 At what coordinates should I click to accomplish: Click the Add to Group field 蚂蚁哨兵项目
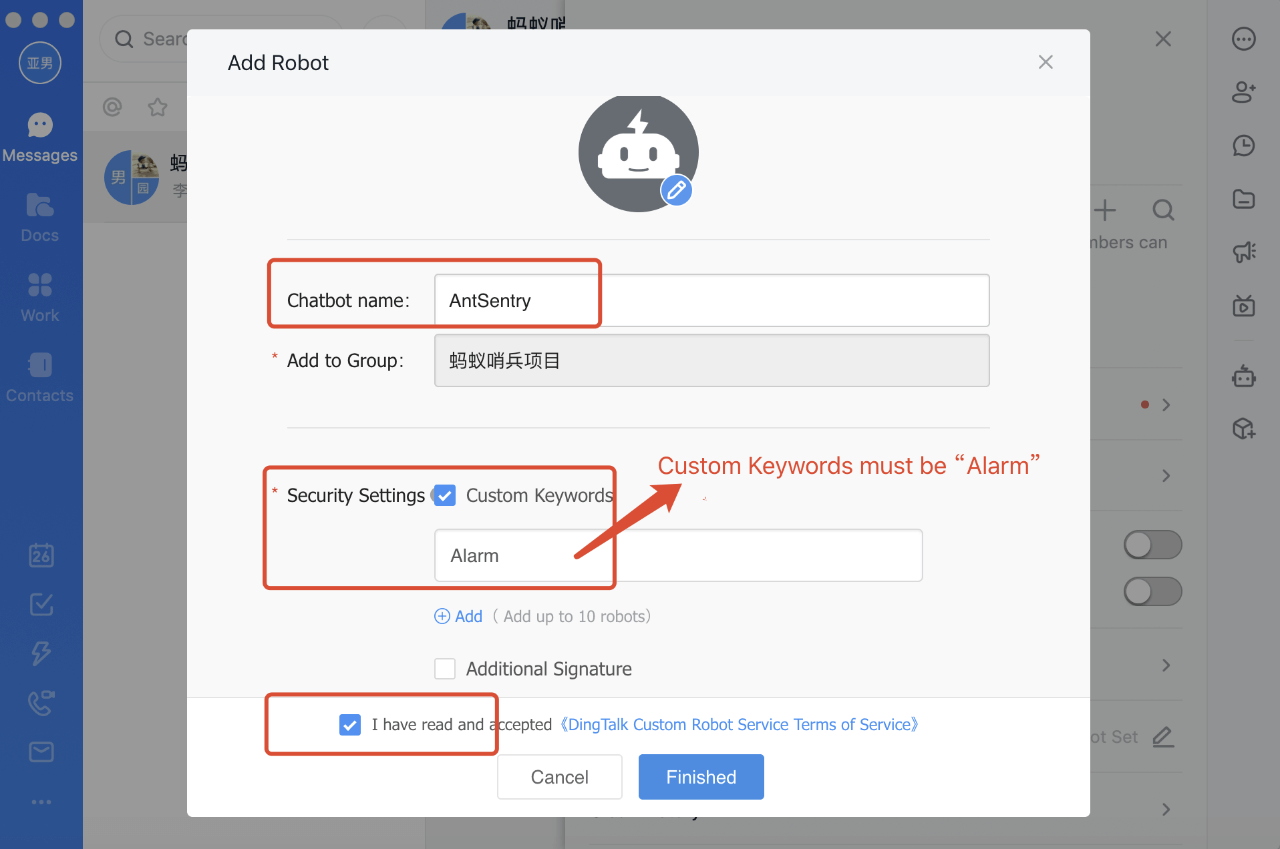(712, 360)
